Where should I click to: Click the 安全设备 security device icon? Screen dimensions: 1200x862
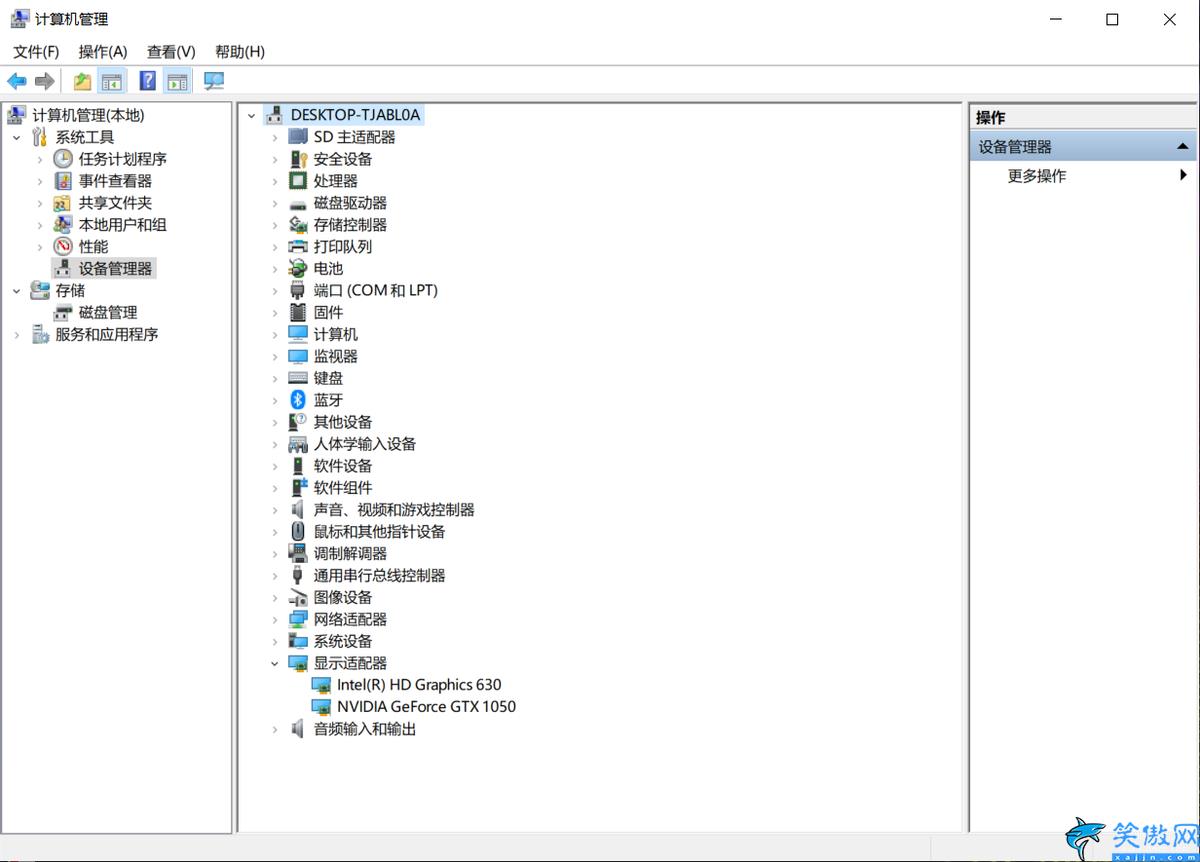point(298,159)
